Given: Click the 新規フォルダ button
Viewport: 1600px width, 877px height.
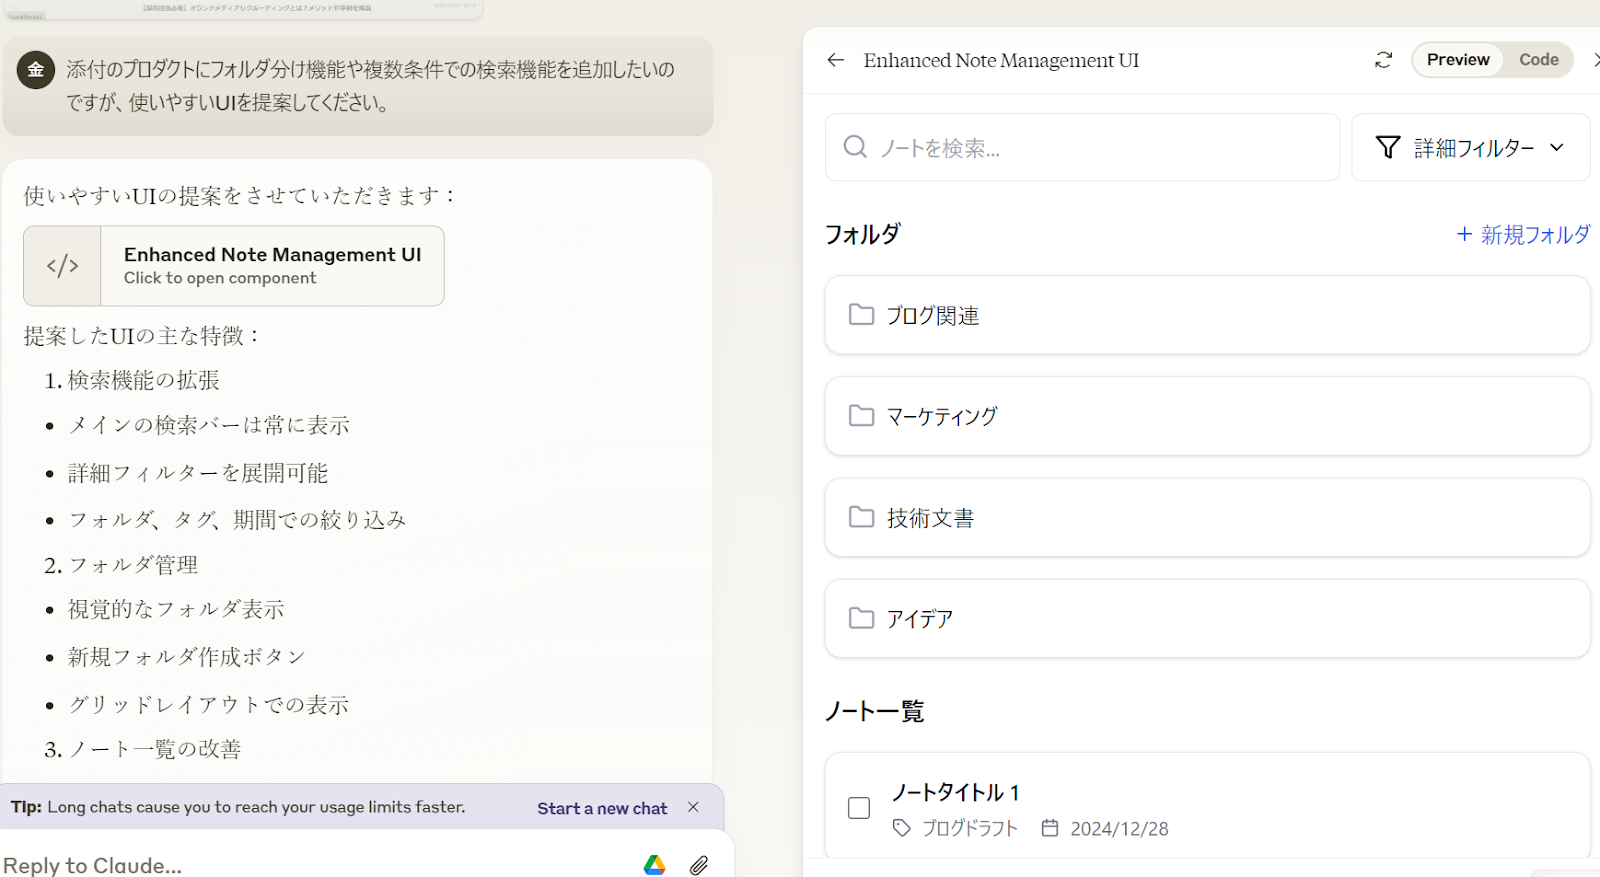Looking at the screenshot, I should [1523, 235].
